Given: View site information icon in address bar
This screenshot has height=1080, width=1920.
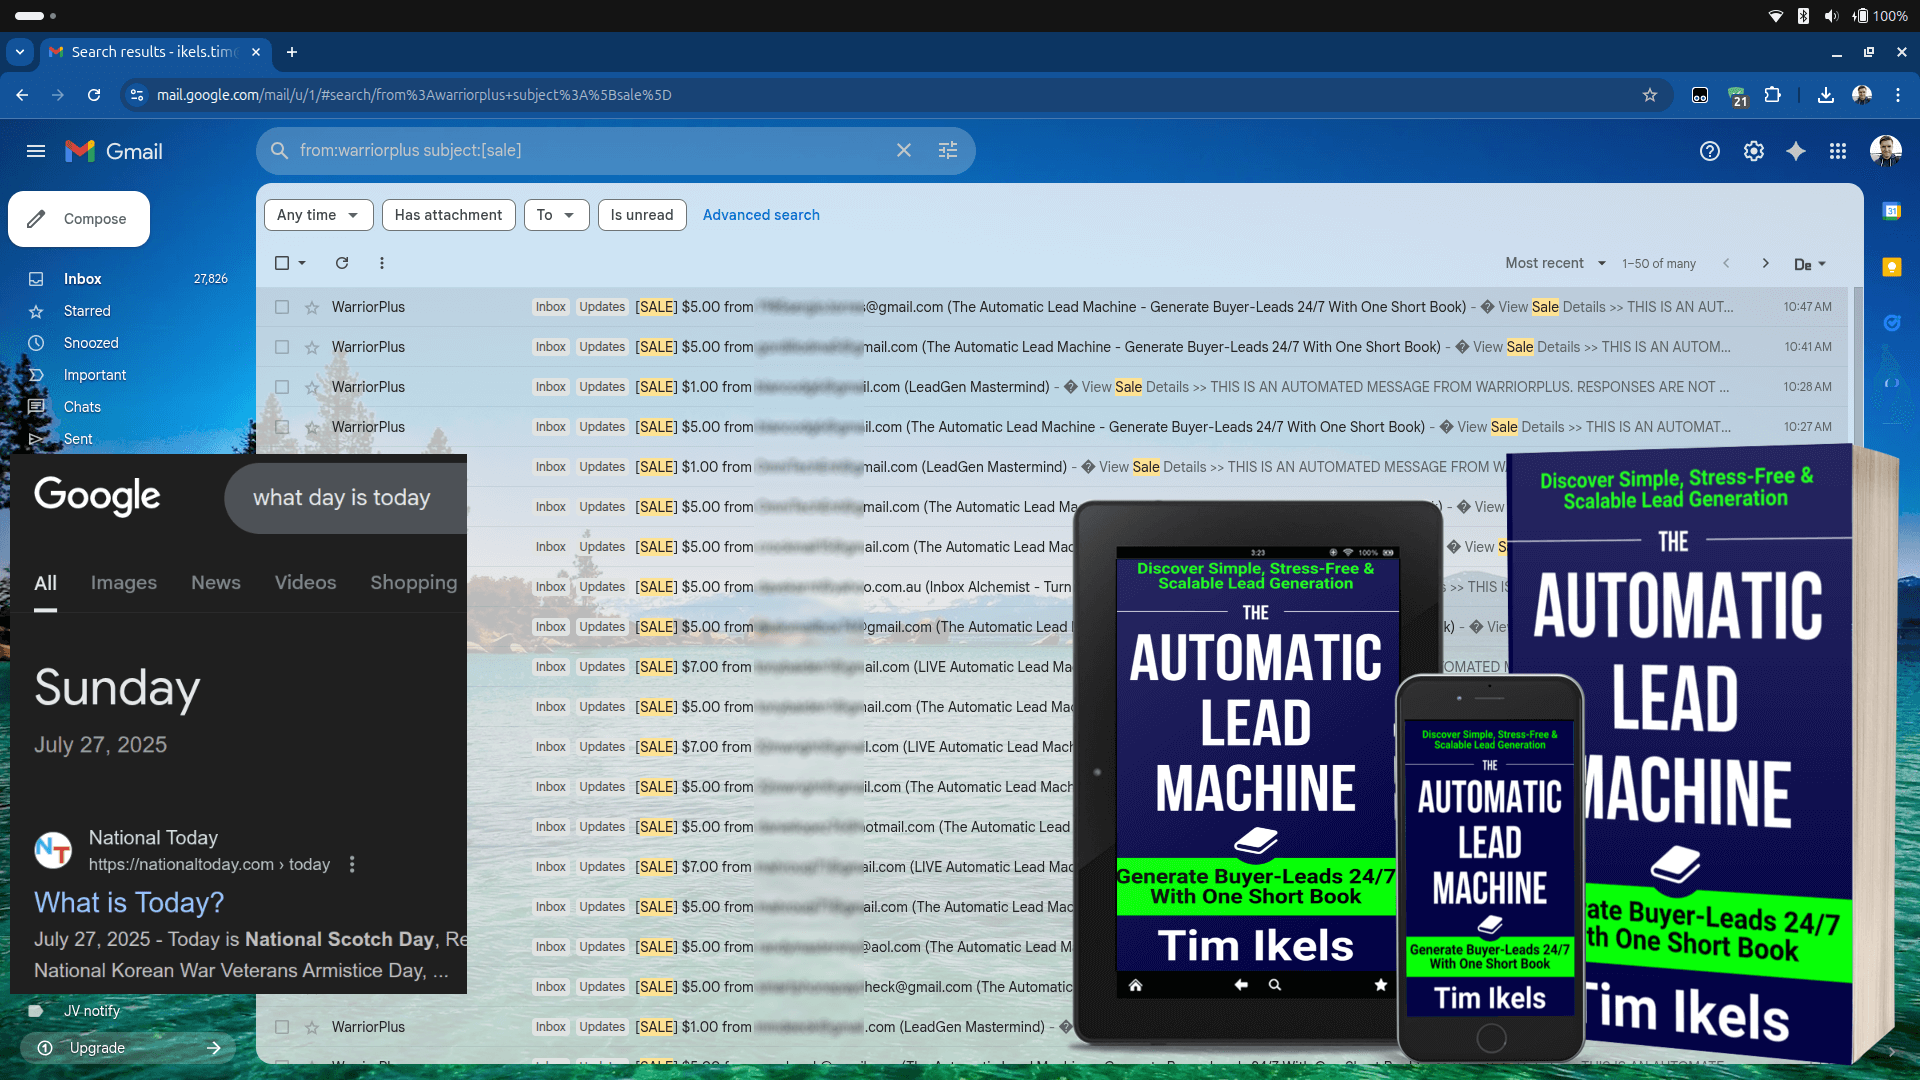Looking at the screenshot, I should coord(137,95).
